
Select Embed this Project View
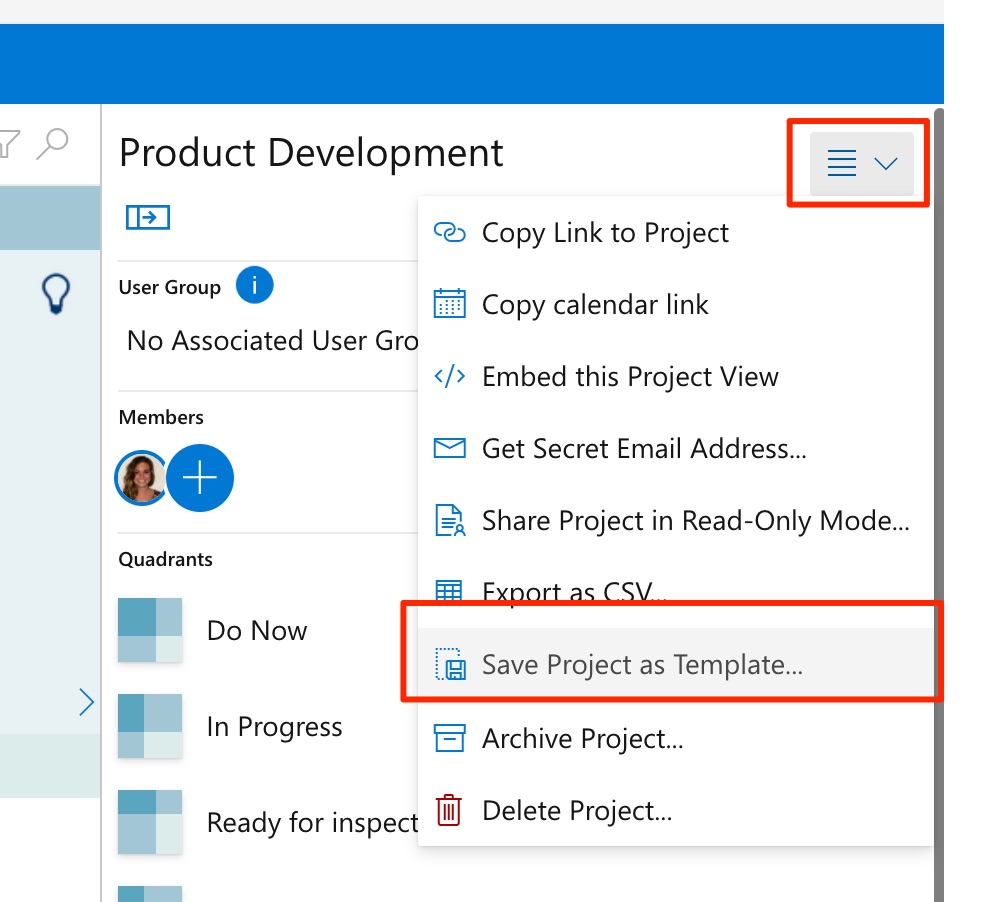629,377
